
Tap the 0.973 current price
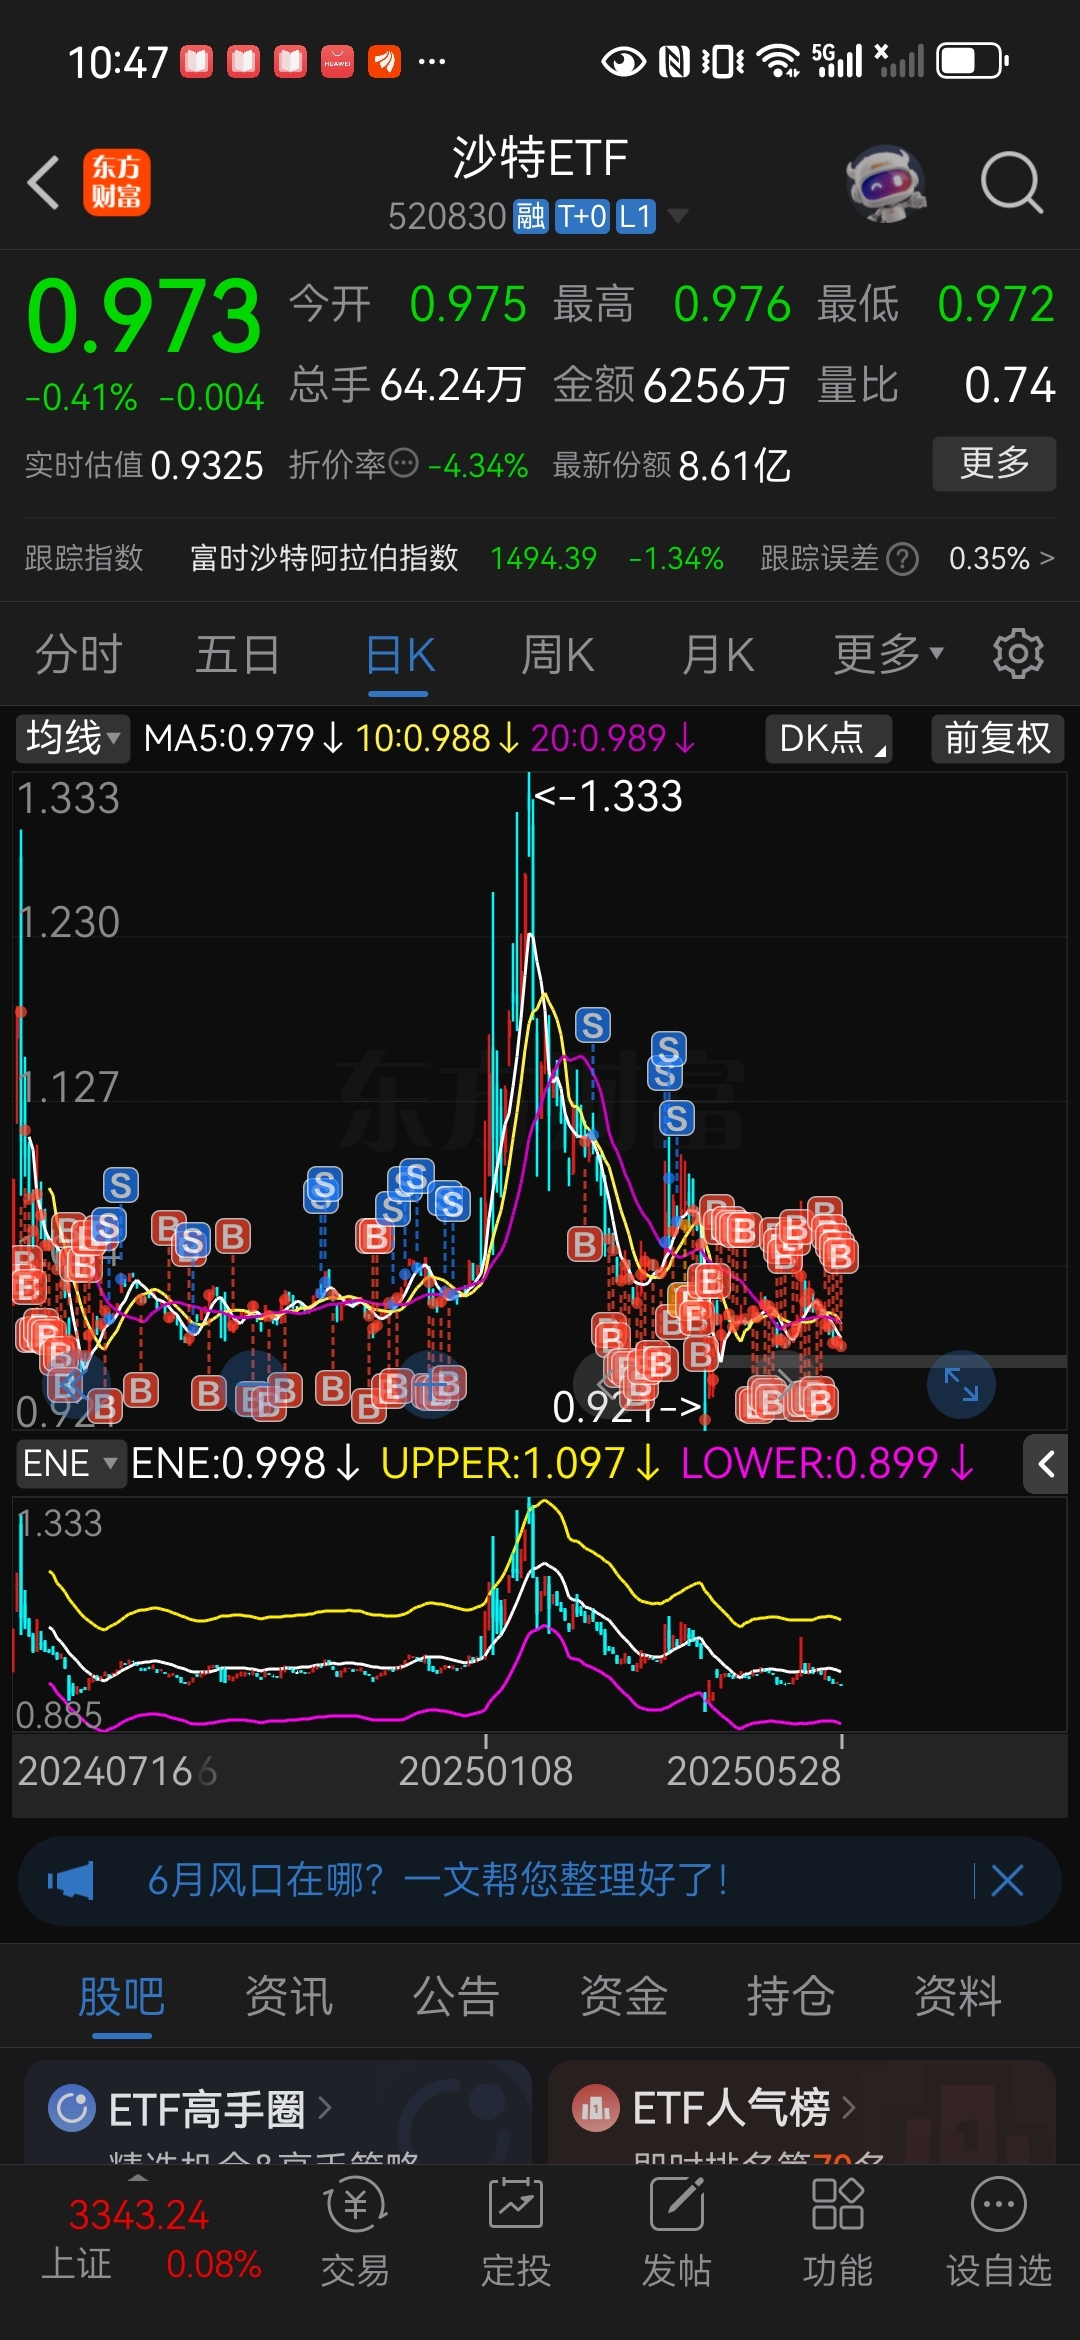tap(144, 316)
